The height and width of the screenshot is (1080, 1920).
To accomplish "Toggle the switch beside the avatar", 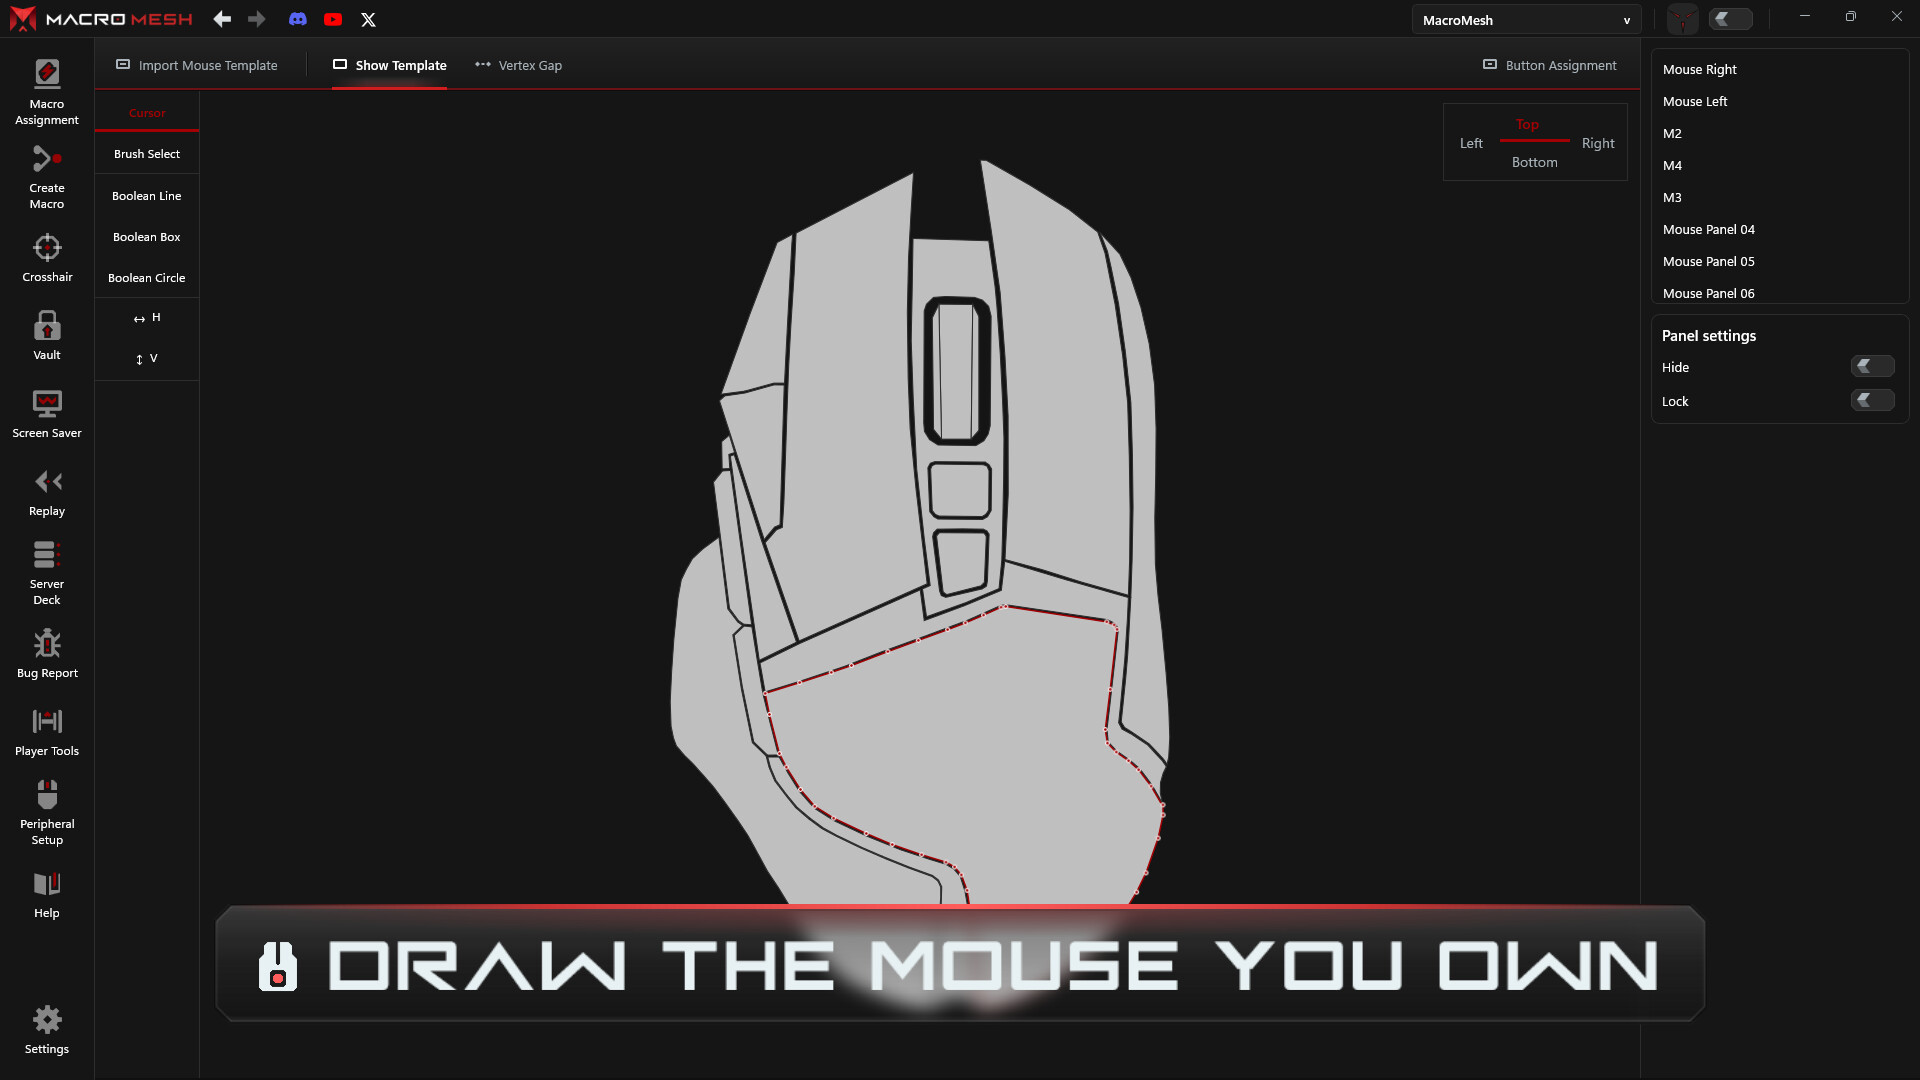I will [1731, 19].
